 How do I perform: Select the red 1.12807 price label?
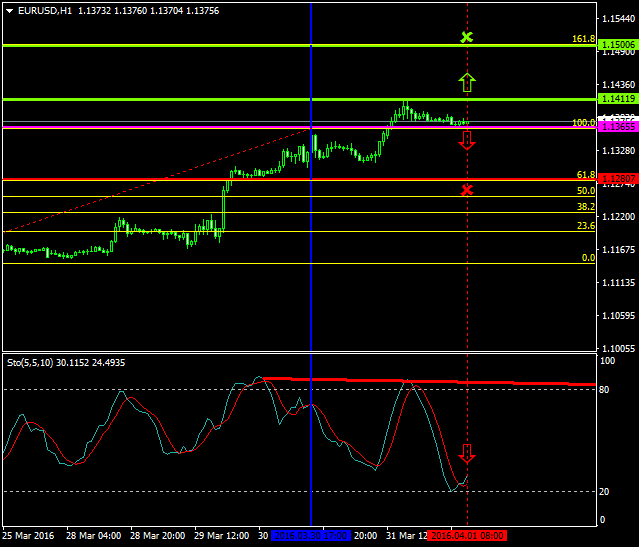(x=614, y=179)
